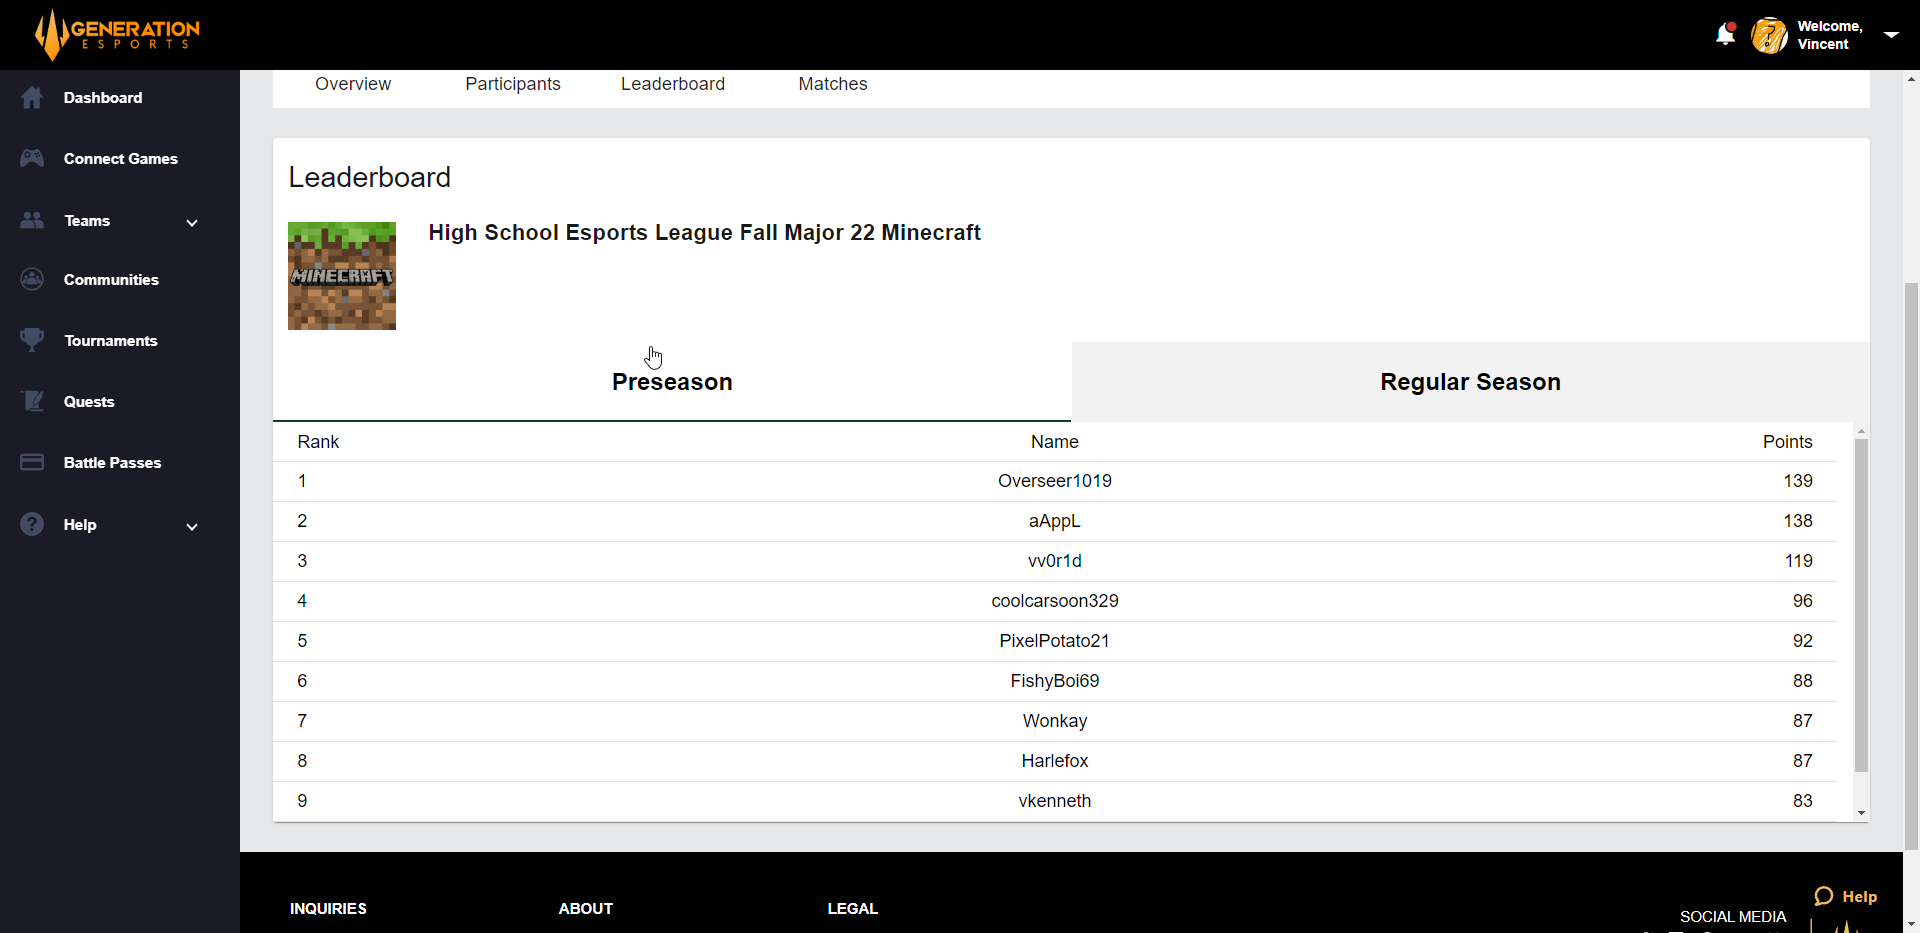Click player name coolcarsoon329
The width and height of the screenshot is (1920, 933).
tap(1055, 601)
